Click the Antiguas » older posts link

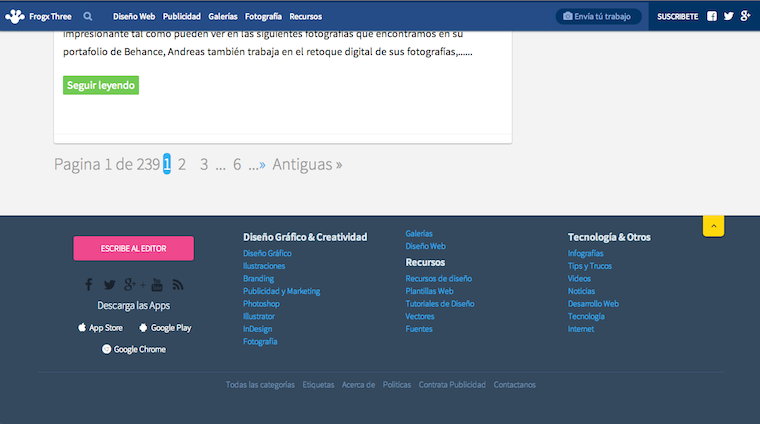[307, 164]
